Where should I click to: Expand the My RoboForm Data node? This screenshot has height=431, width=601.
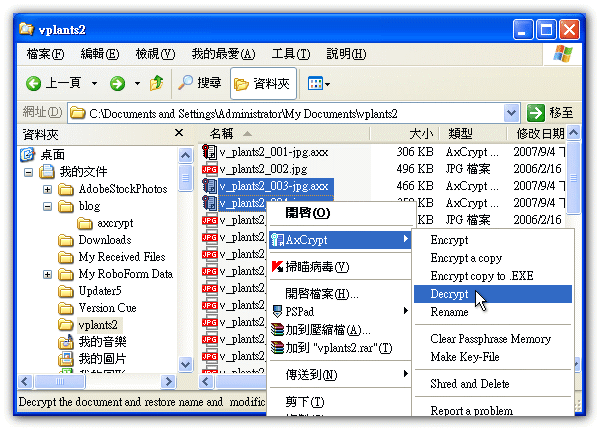click(48, 274)
